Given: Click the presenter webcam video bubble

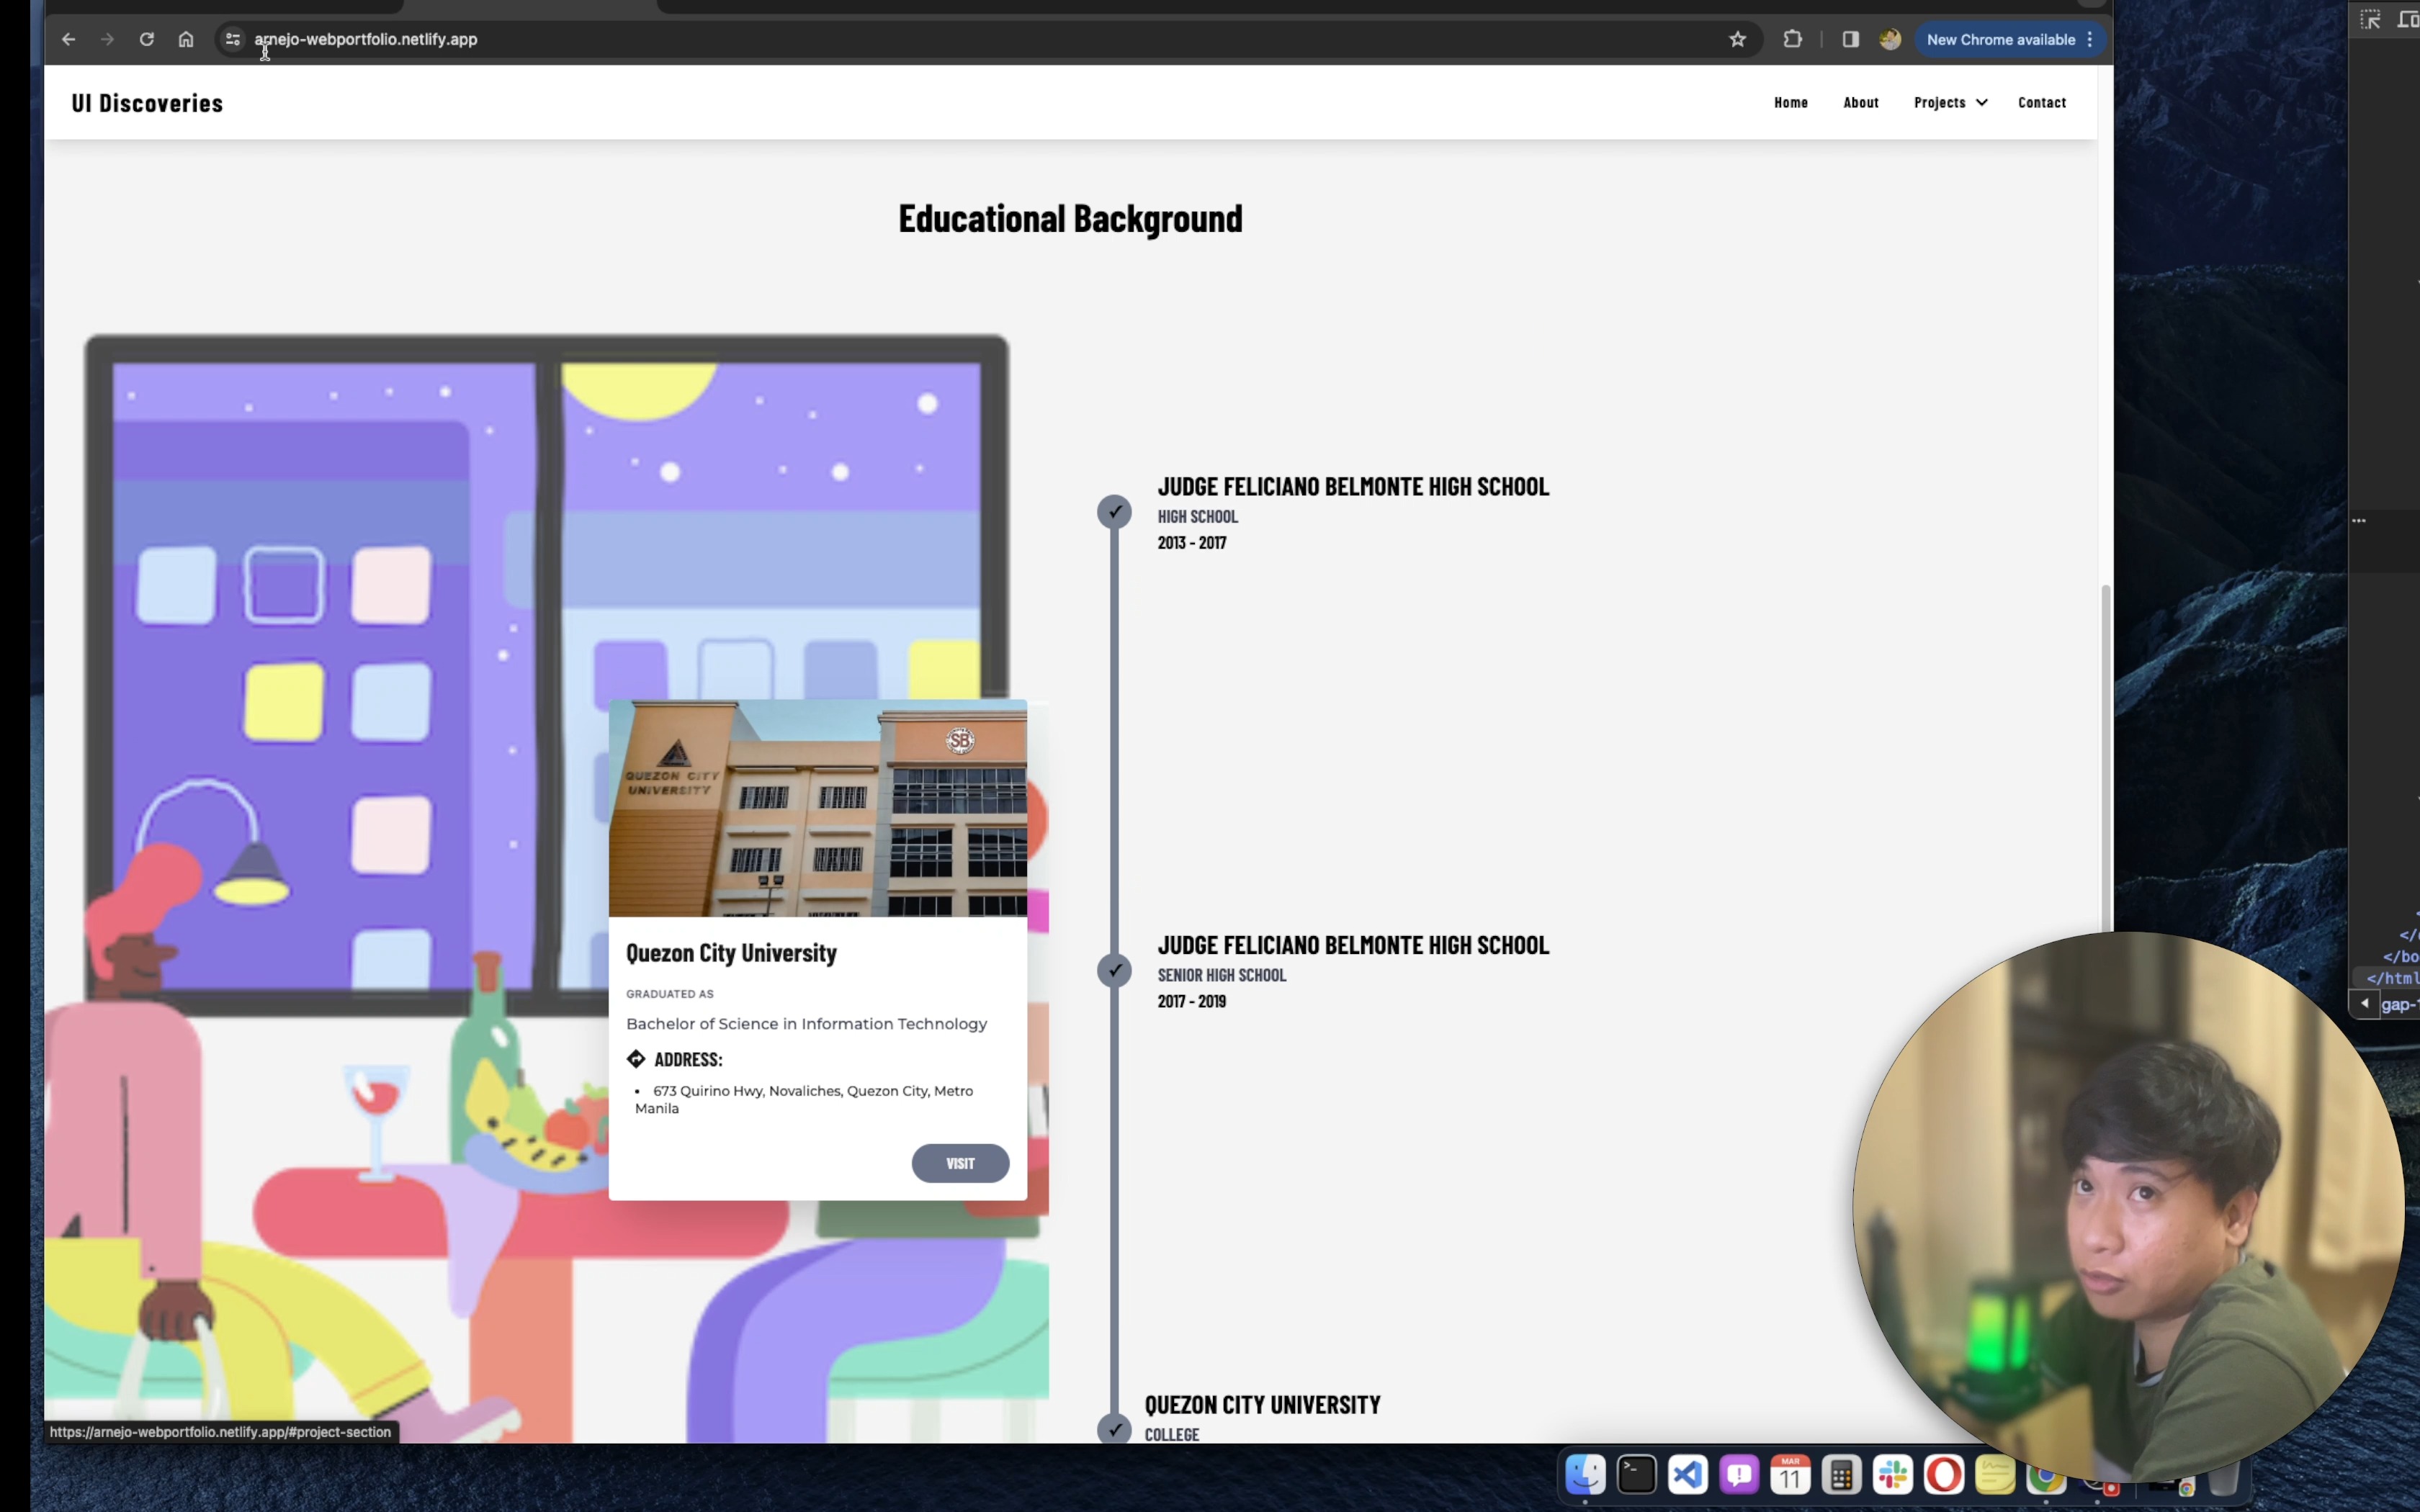Looking at the screenshot, I should coord(2128,1206).
